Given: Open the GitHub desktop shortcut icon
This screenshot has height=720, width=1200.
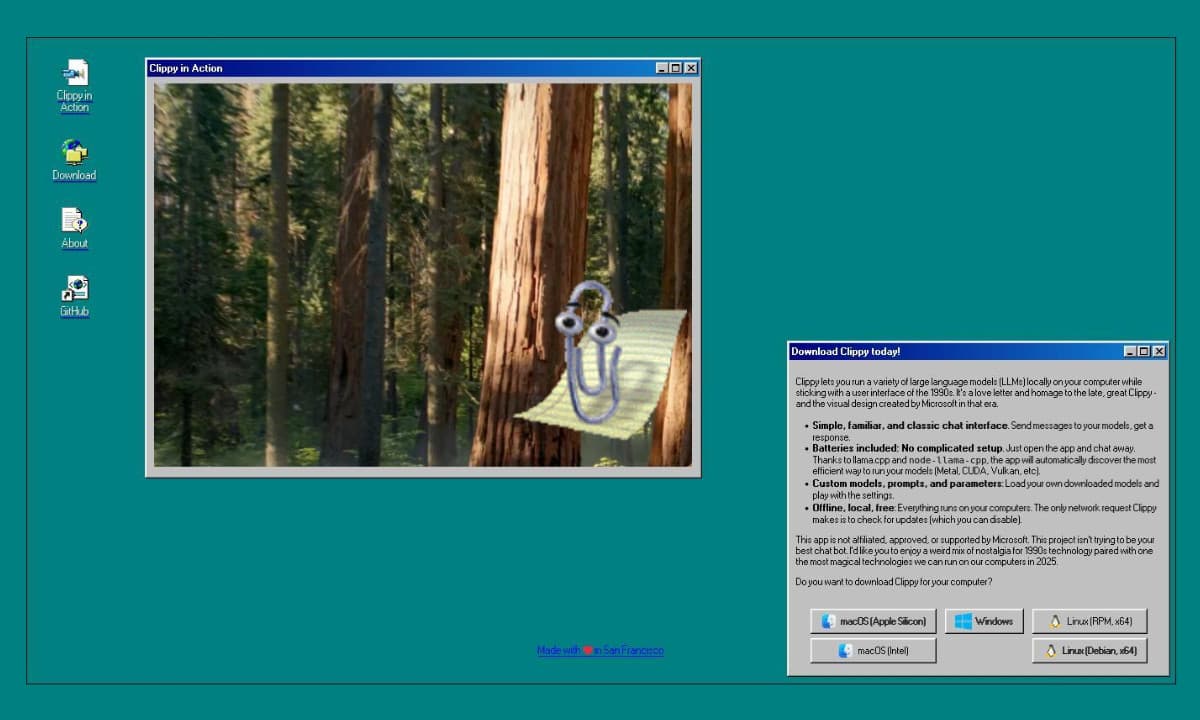Looking at the screenshot, I should (74, 296).
